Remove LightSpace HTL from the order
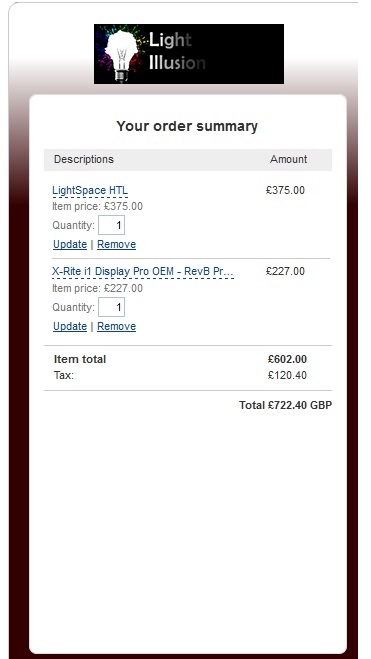The width and height of the screenshot is (371, 659). [x=116, y=244]
